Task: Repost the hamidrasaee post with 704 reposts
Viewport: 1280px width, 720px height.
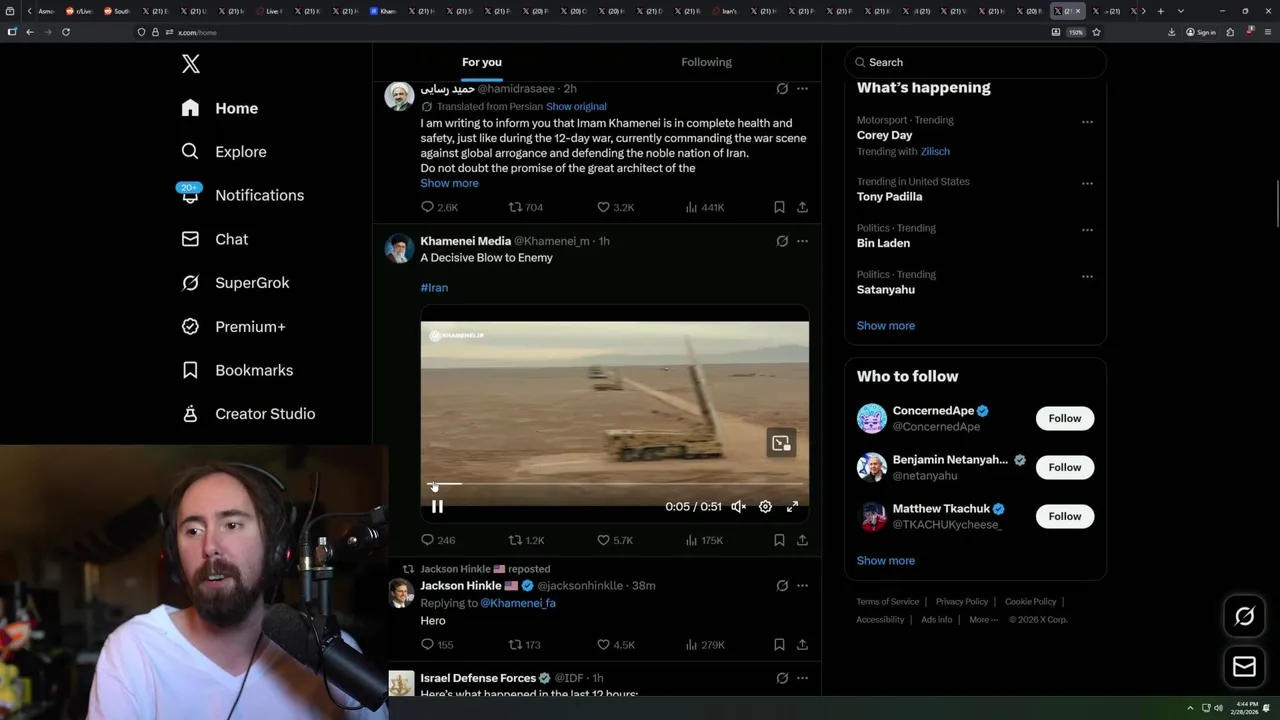Action: 526,207
